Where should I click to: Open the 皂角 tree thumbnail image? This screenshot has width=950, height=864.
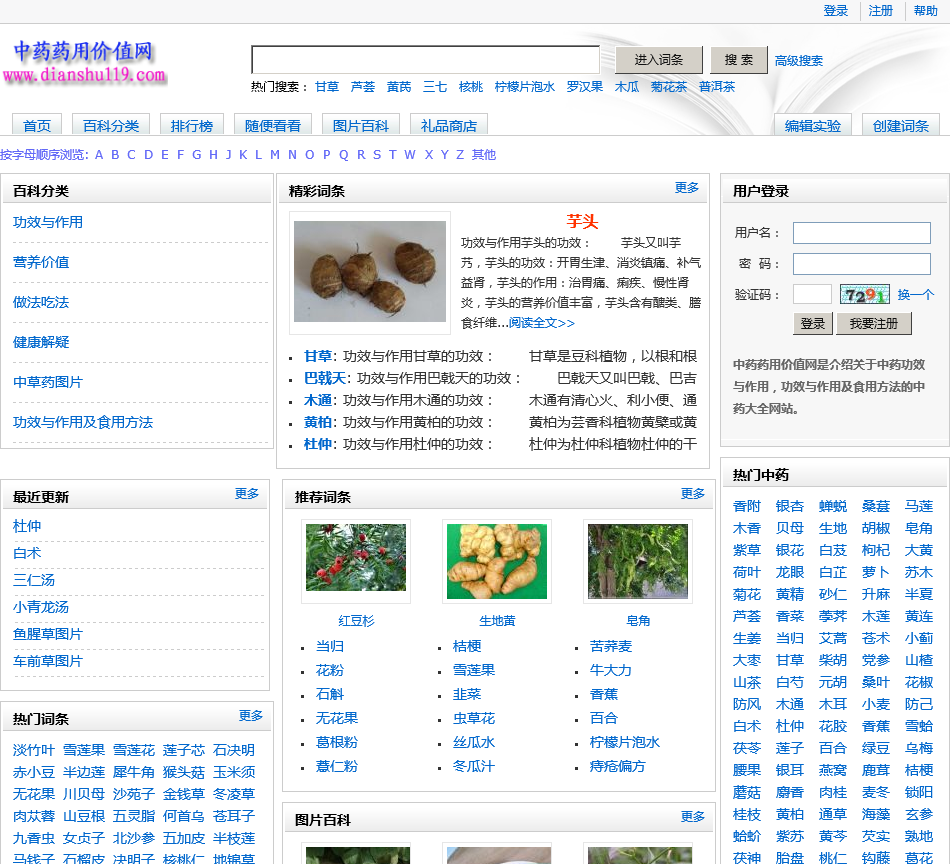pos(638,561)
